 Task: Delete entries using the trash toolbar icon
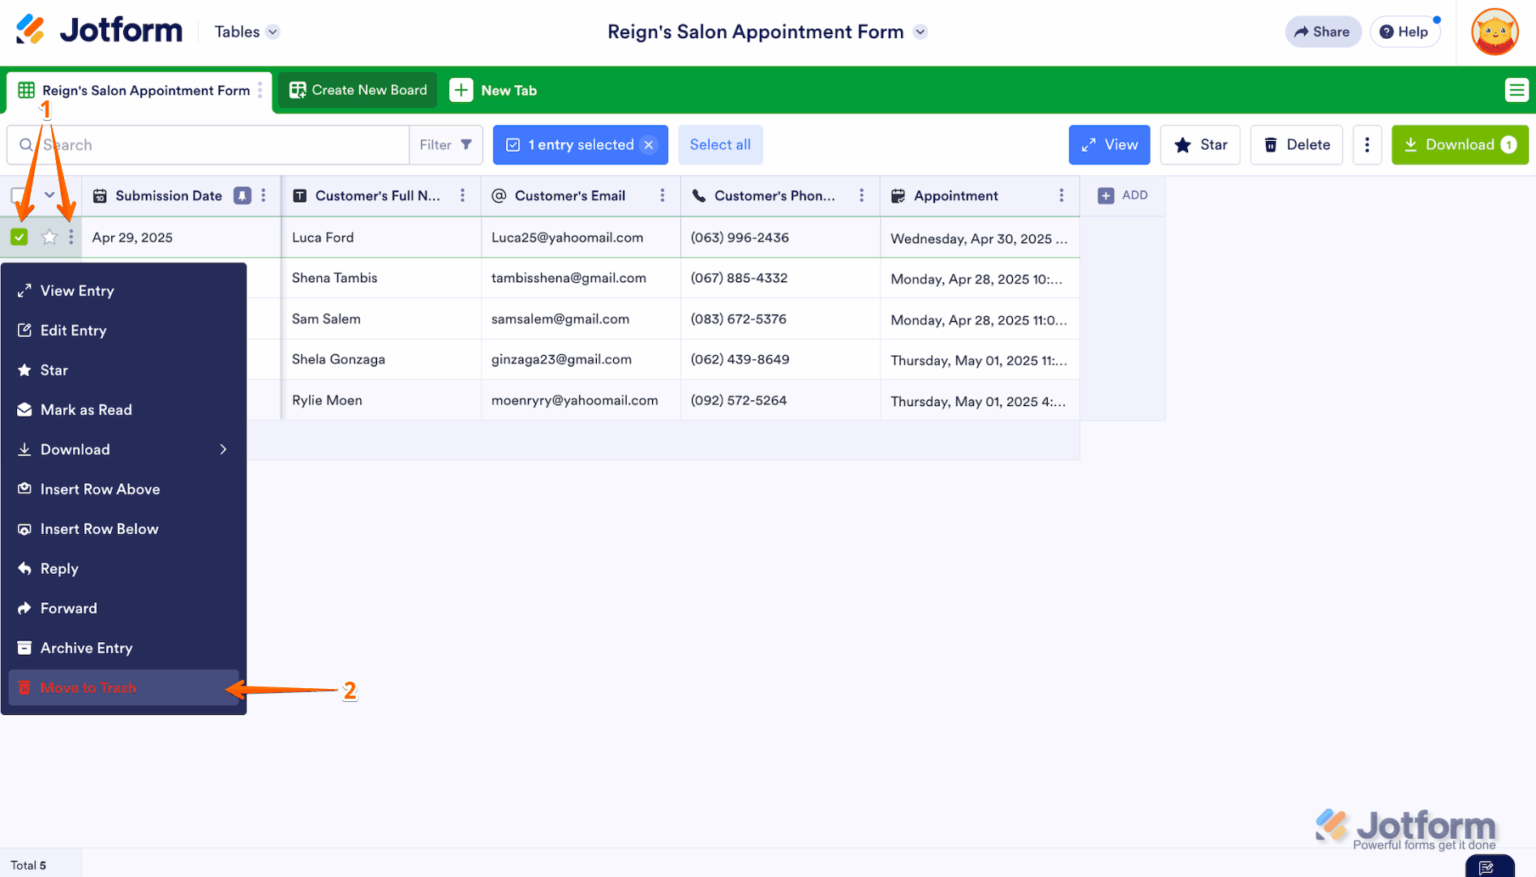click(1296, 144)
